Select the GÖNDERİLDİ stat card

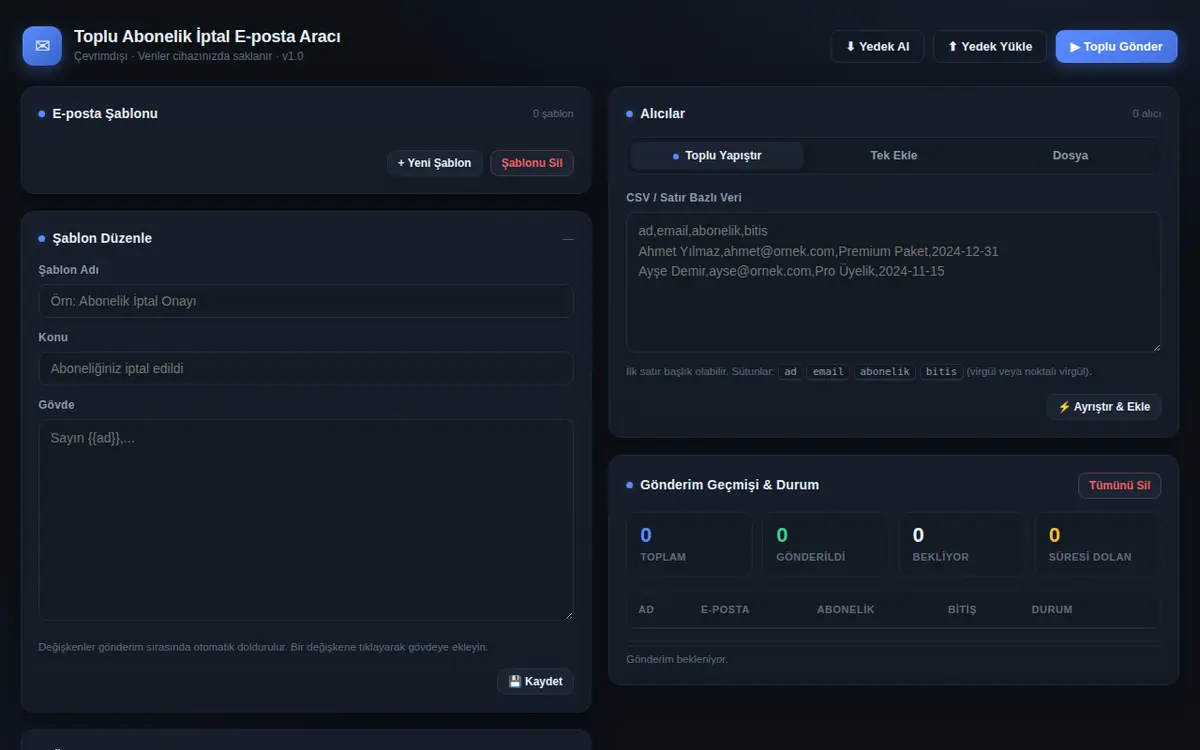[x=825, y=545]
